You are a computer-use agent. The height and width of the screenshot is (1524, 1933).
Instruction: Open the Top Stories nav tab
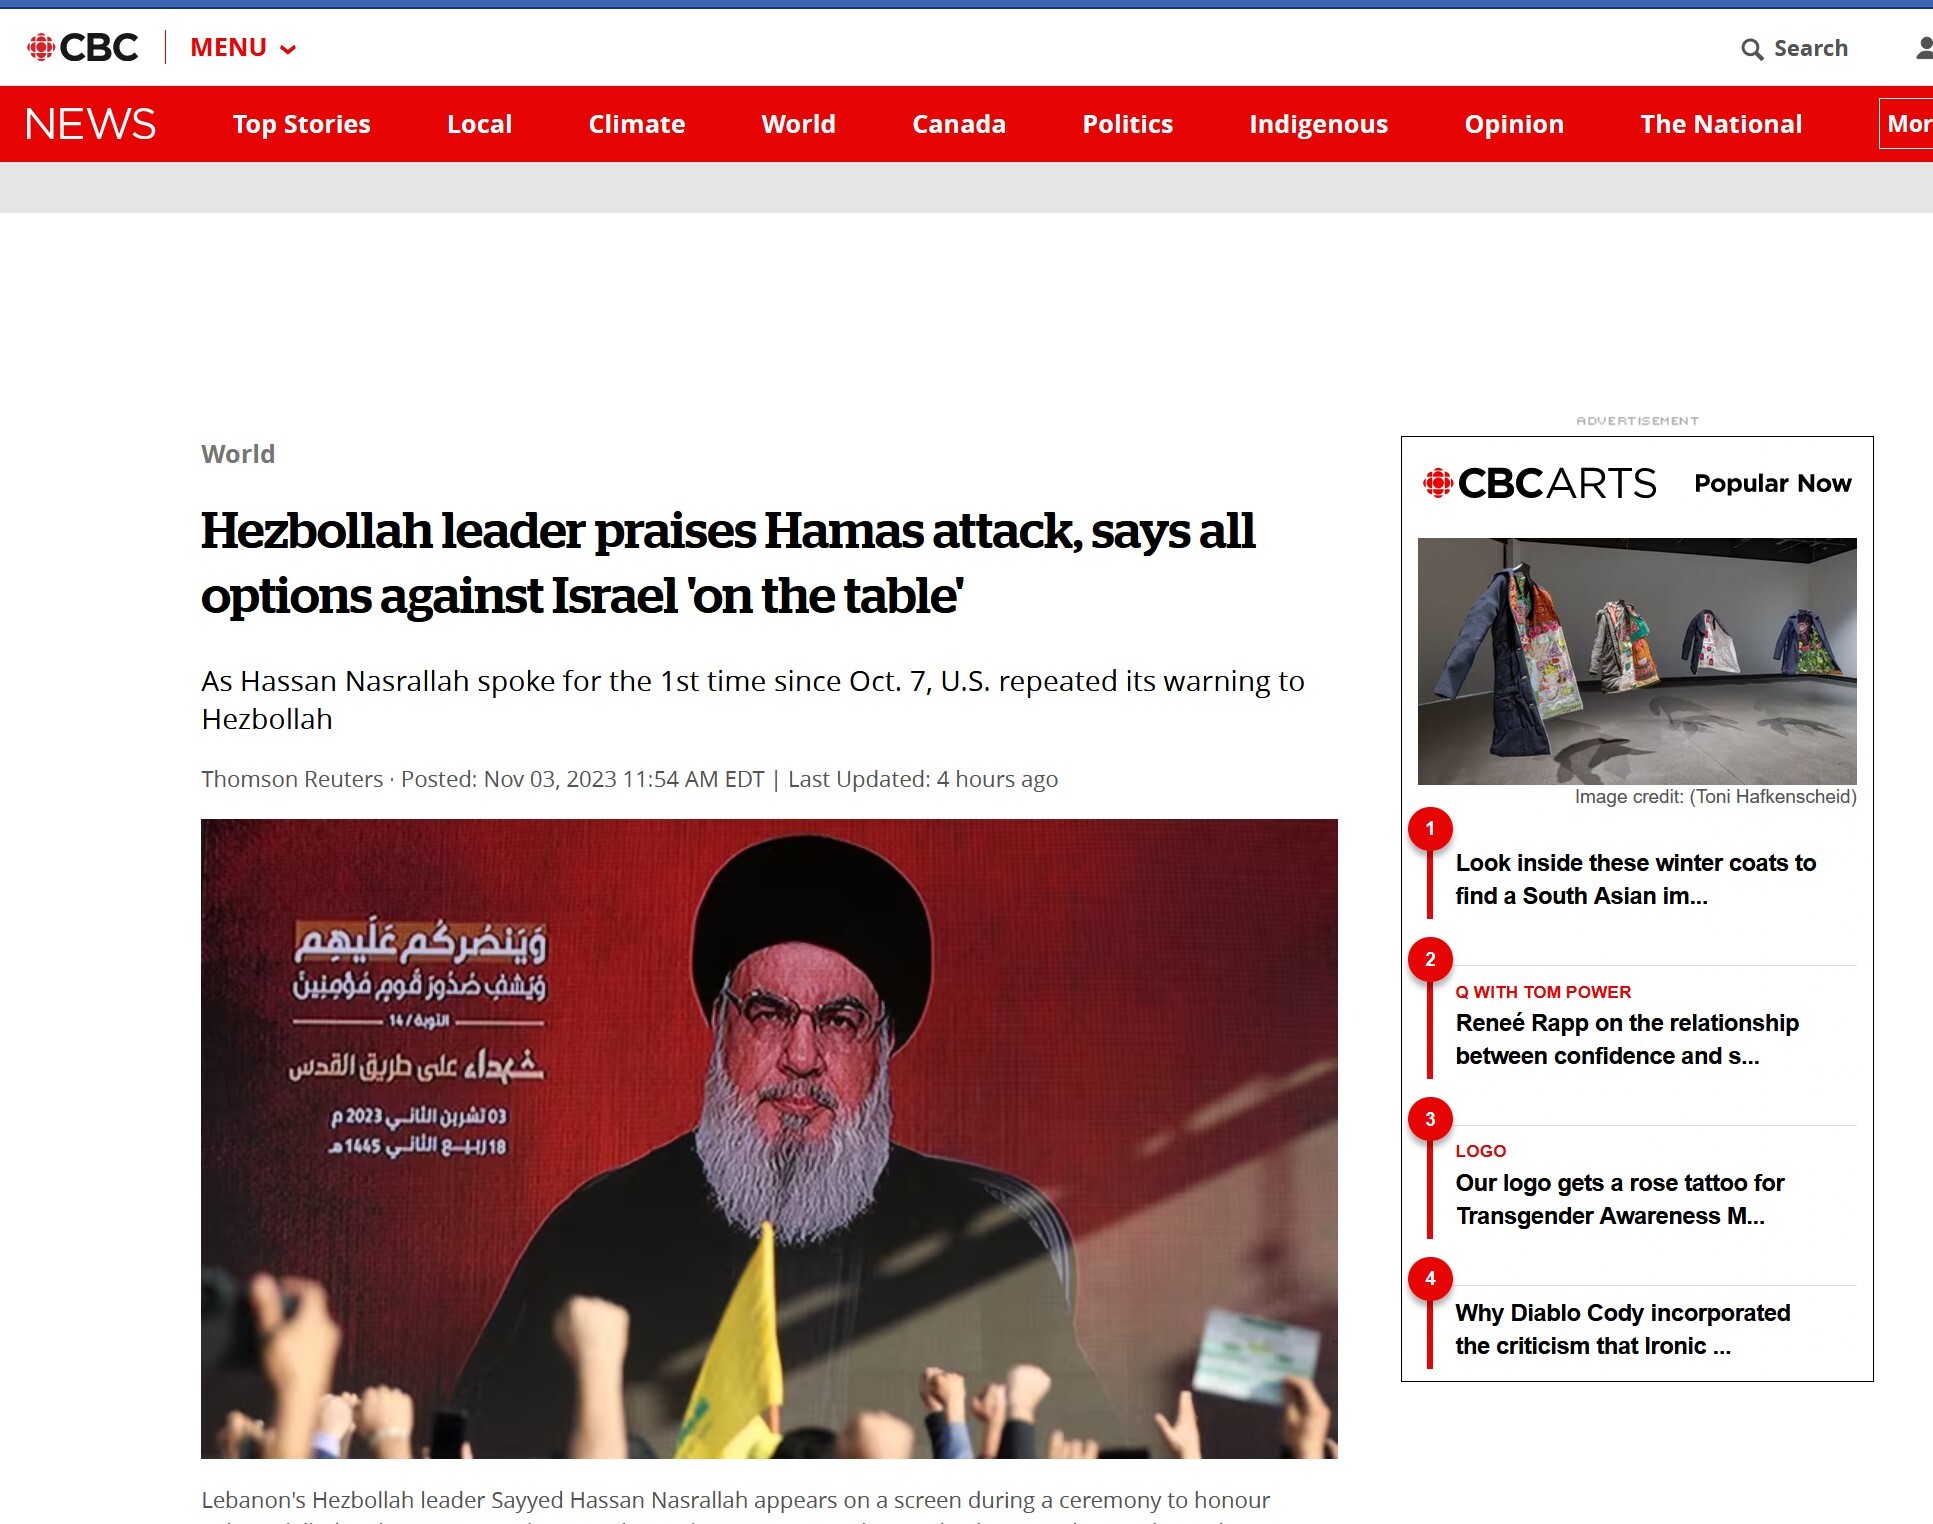pyautogui.click(x=302, y=124)
